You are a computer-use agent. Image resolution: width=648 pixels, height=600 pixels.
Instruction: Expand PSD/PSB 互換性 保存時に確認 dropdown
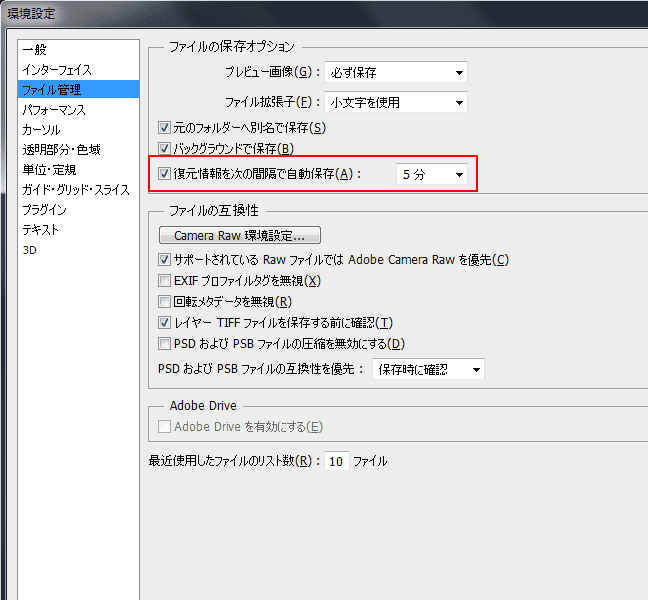[x=427, y=369]
